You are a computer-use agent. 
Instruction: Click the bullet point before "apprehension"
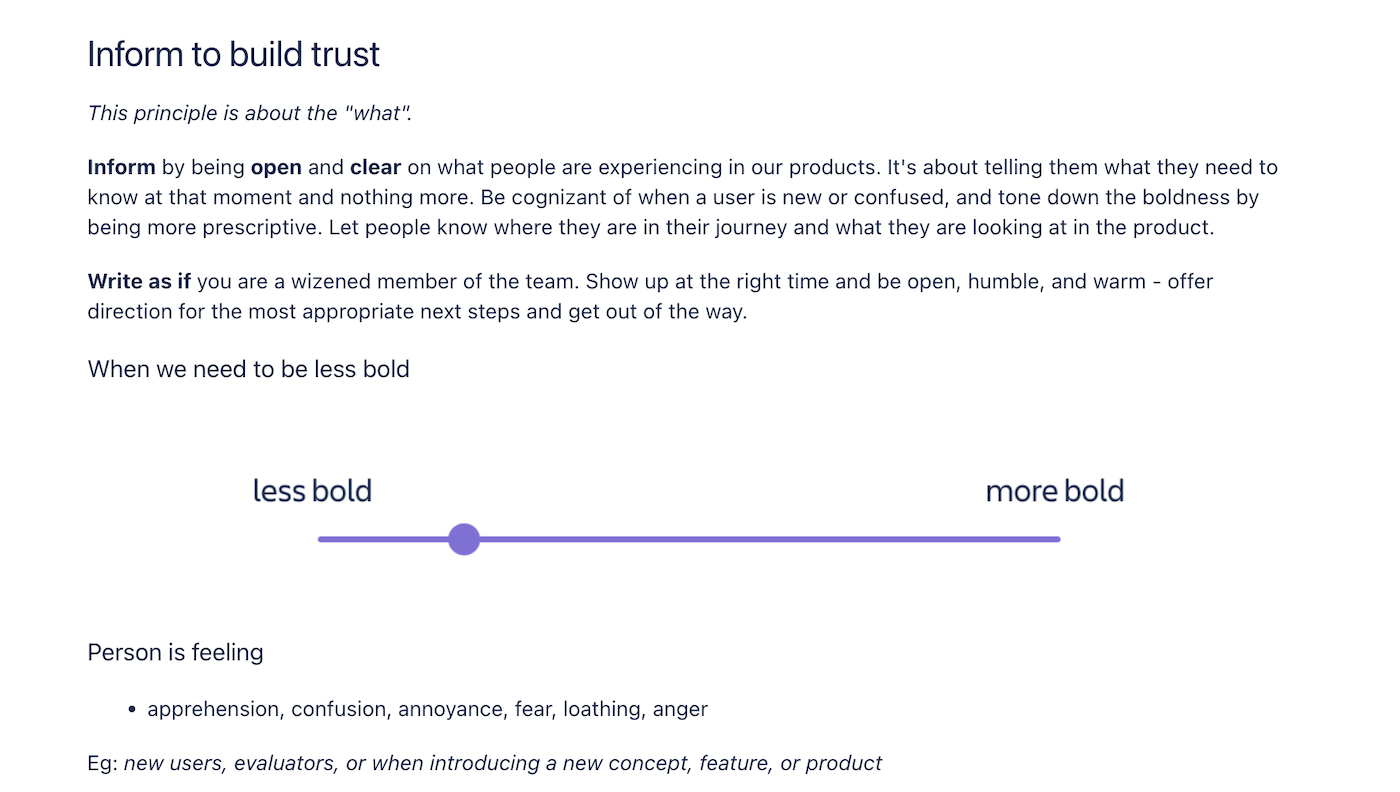132,710
